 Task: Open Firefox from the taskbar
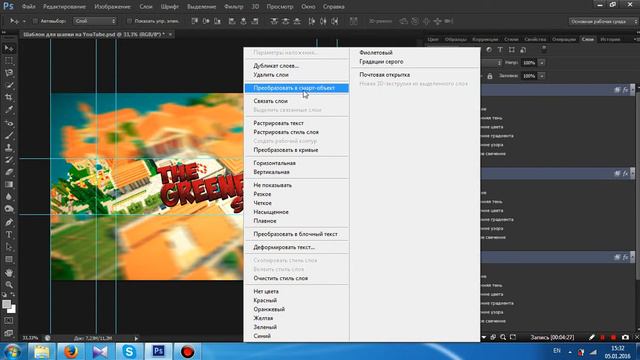click(x=70, y=351)
